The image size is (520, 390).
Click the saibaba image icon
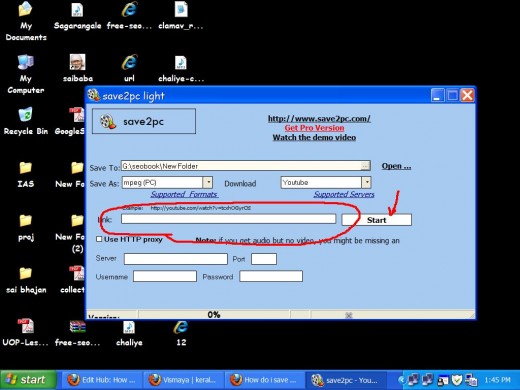point(78,68)
